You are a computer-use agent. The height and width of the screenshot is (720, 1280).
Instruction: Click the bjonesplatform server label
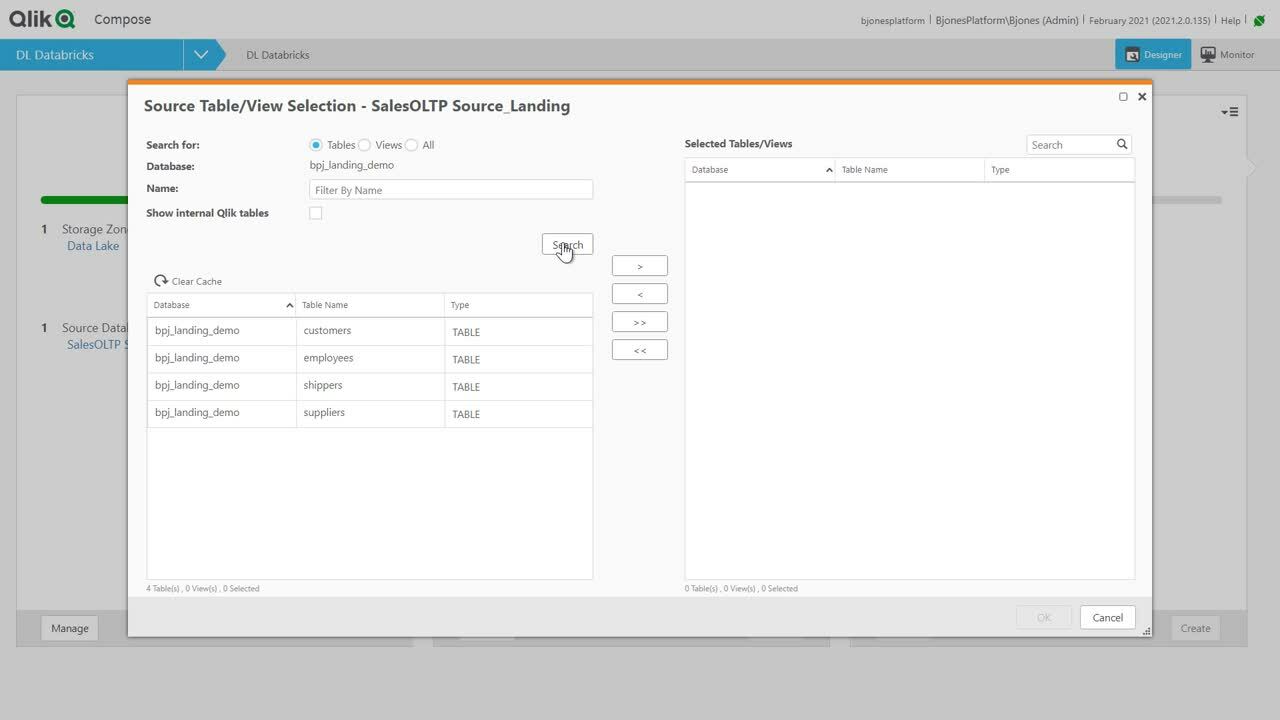click(x=892, y=20)
